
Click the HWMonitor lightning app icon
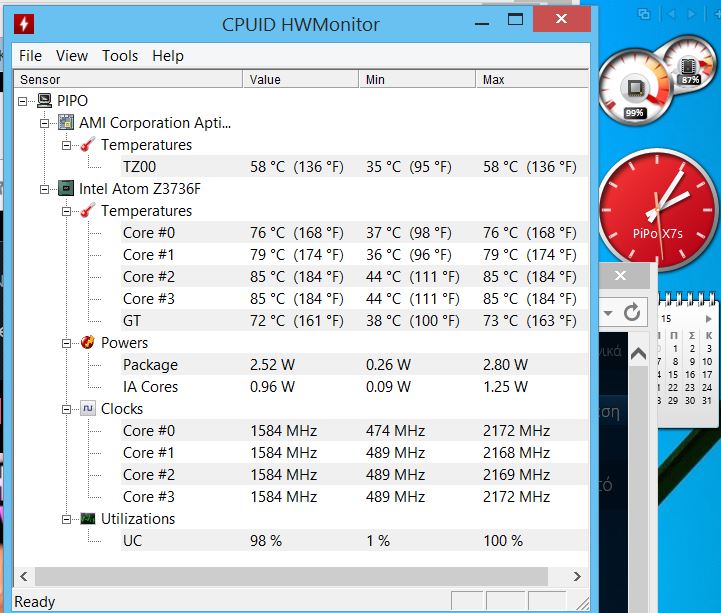coord(24,24)
